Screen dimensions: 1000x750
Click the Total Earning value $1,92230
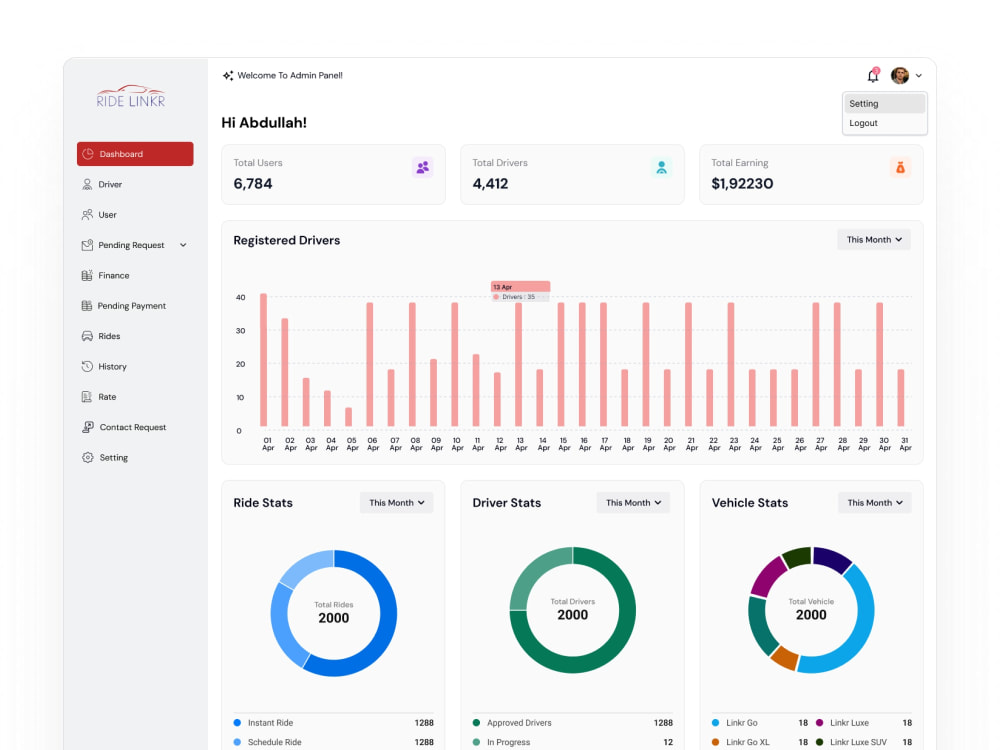point(742,184)
